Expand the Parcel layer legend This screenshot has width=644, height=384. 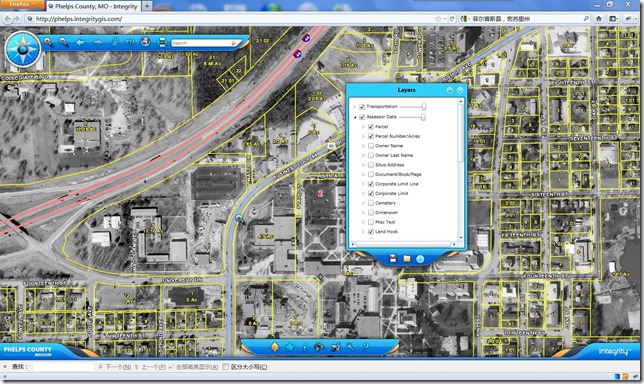pos(363,127)
